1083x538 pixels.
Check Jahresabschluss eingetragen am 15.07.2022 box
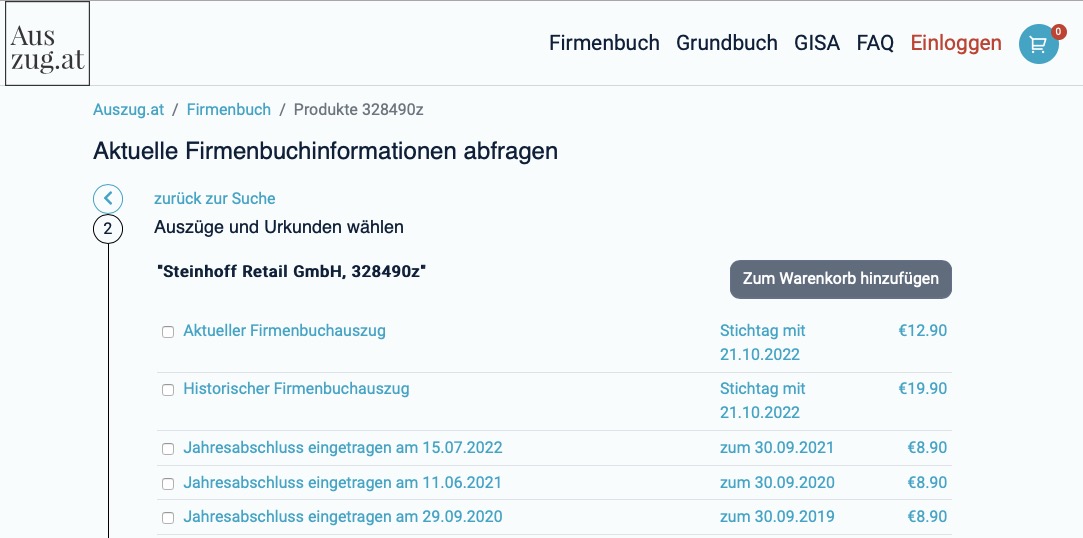pyautogui.click(x=168, y=449)
